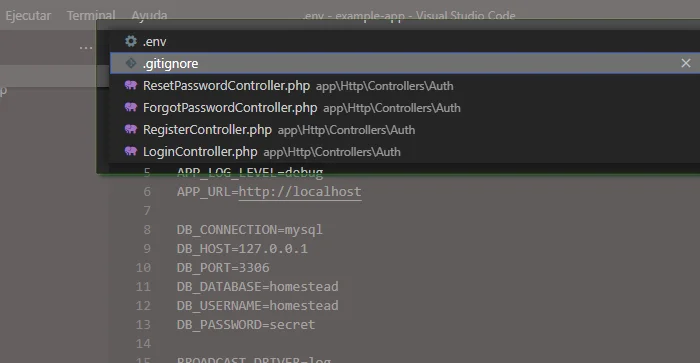The image size is (700, 363).
Task: Click the DB_HOST=127.0.0.1 line
Action: 242,249
